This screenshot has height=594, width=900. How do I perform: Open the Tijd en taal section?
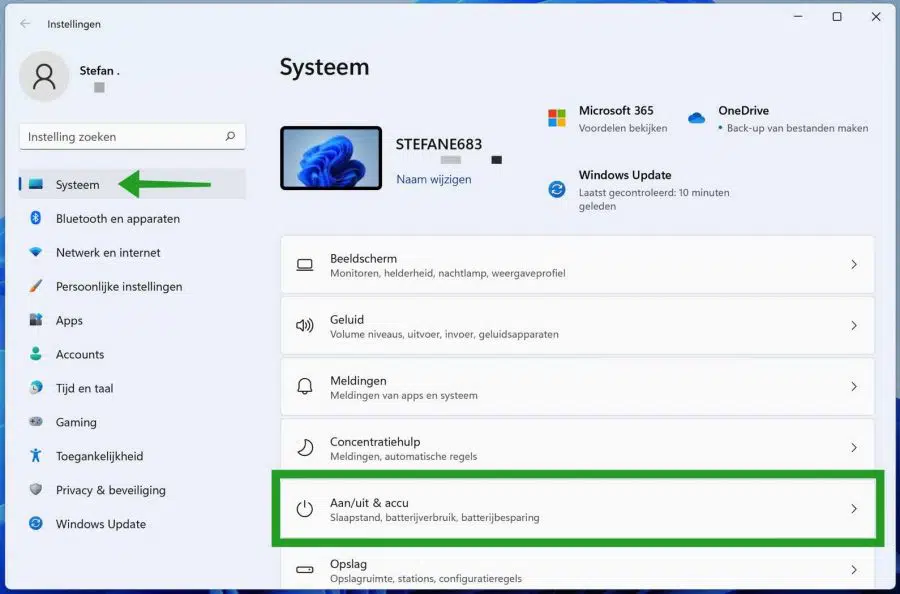(x=84, y=388)
